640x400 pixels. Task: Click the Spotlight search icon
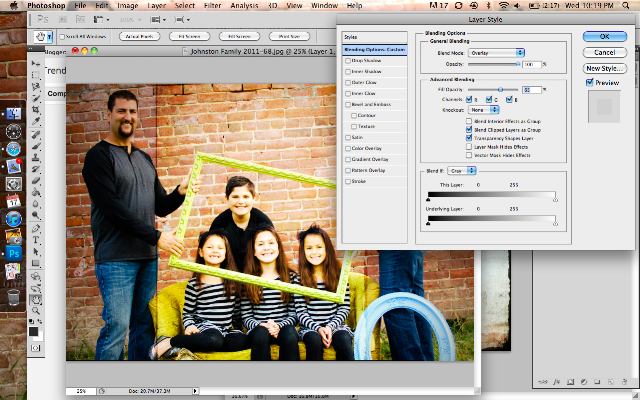click(625, 5)
